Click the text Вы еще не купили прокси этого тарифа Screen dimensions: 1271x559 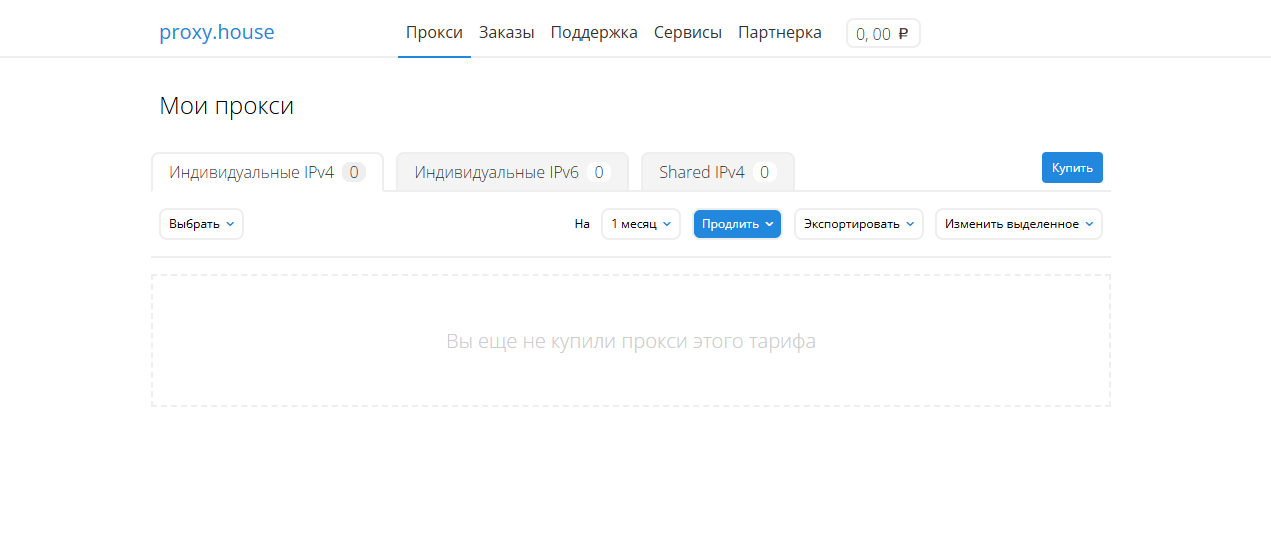pyautogui.click(x=631, y=341)
